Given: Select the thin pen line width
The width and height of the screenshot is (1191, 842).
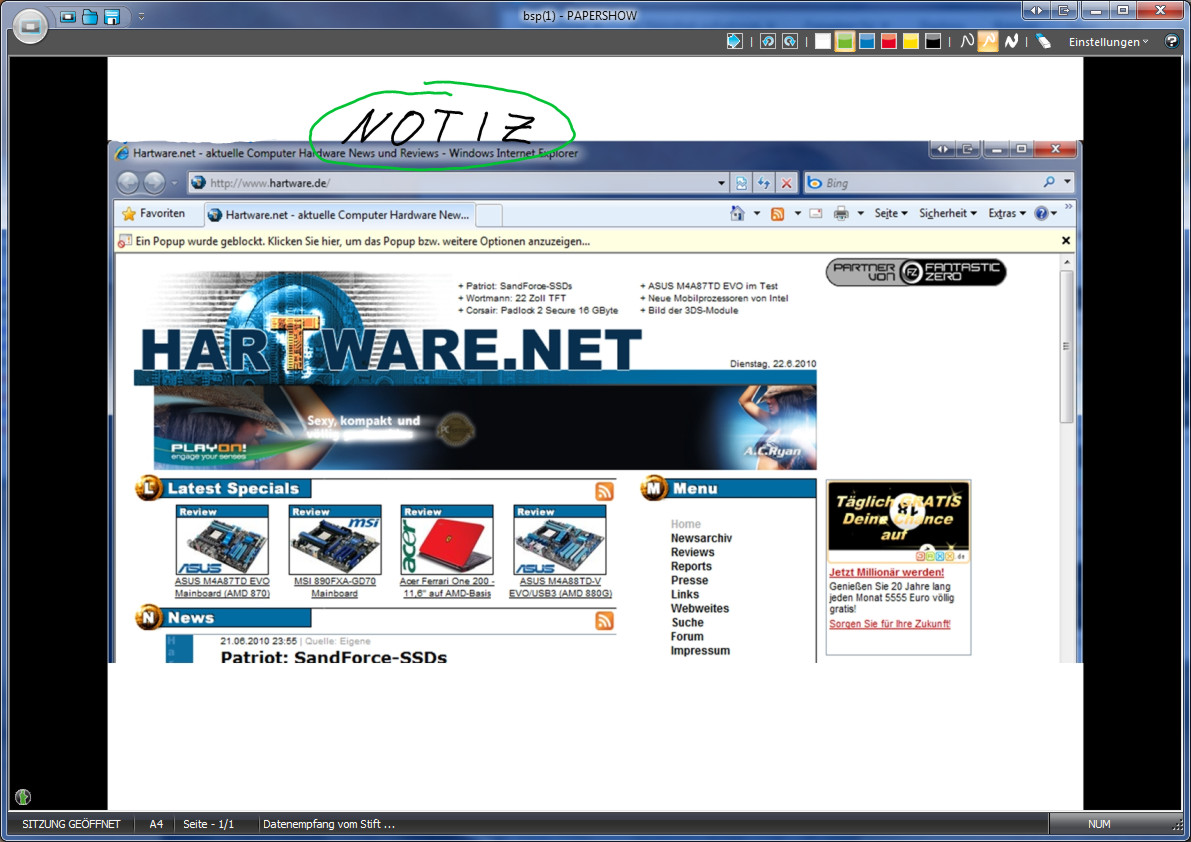Looking at the screenshot, I should tap(967, 41).
